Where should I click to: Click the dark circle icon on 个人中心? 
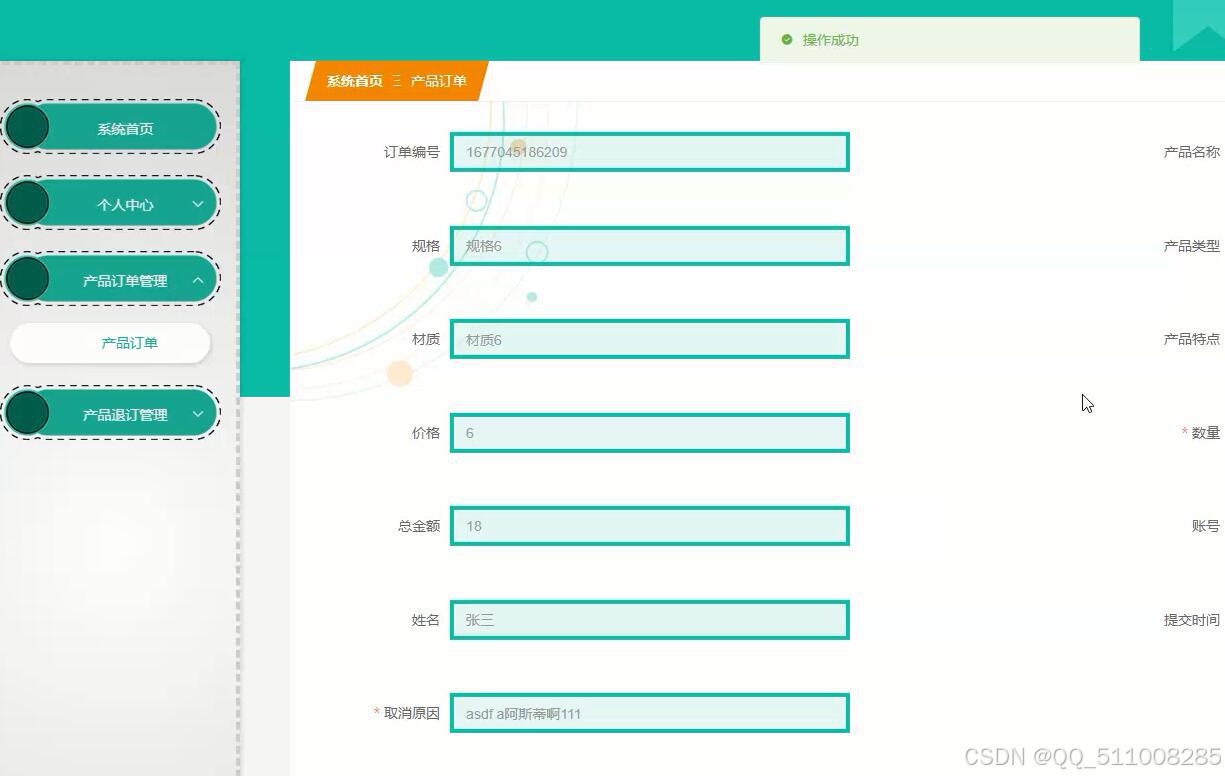pos(27,203)
